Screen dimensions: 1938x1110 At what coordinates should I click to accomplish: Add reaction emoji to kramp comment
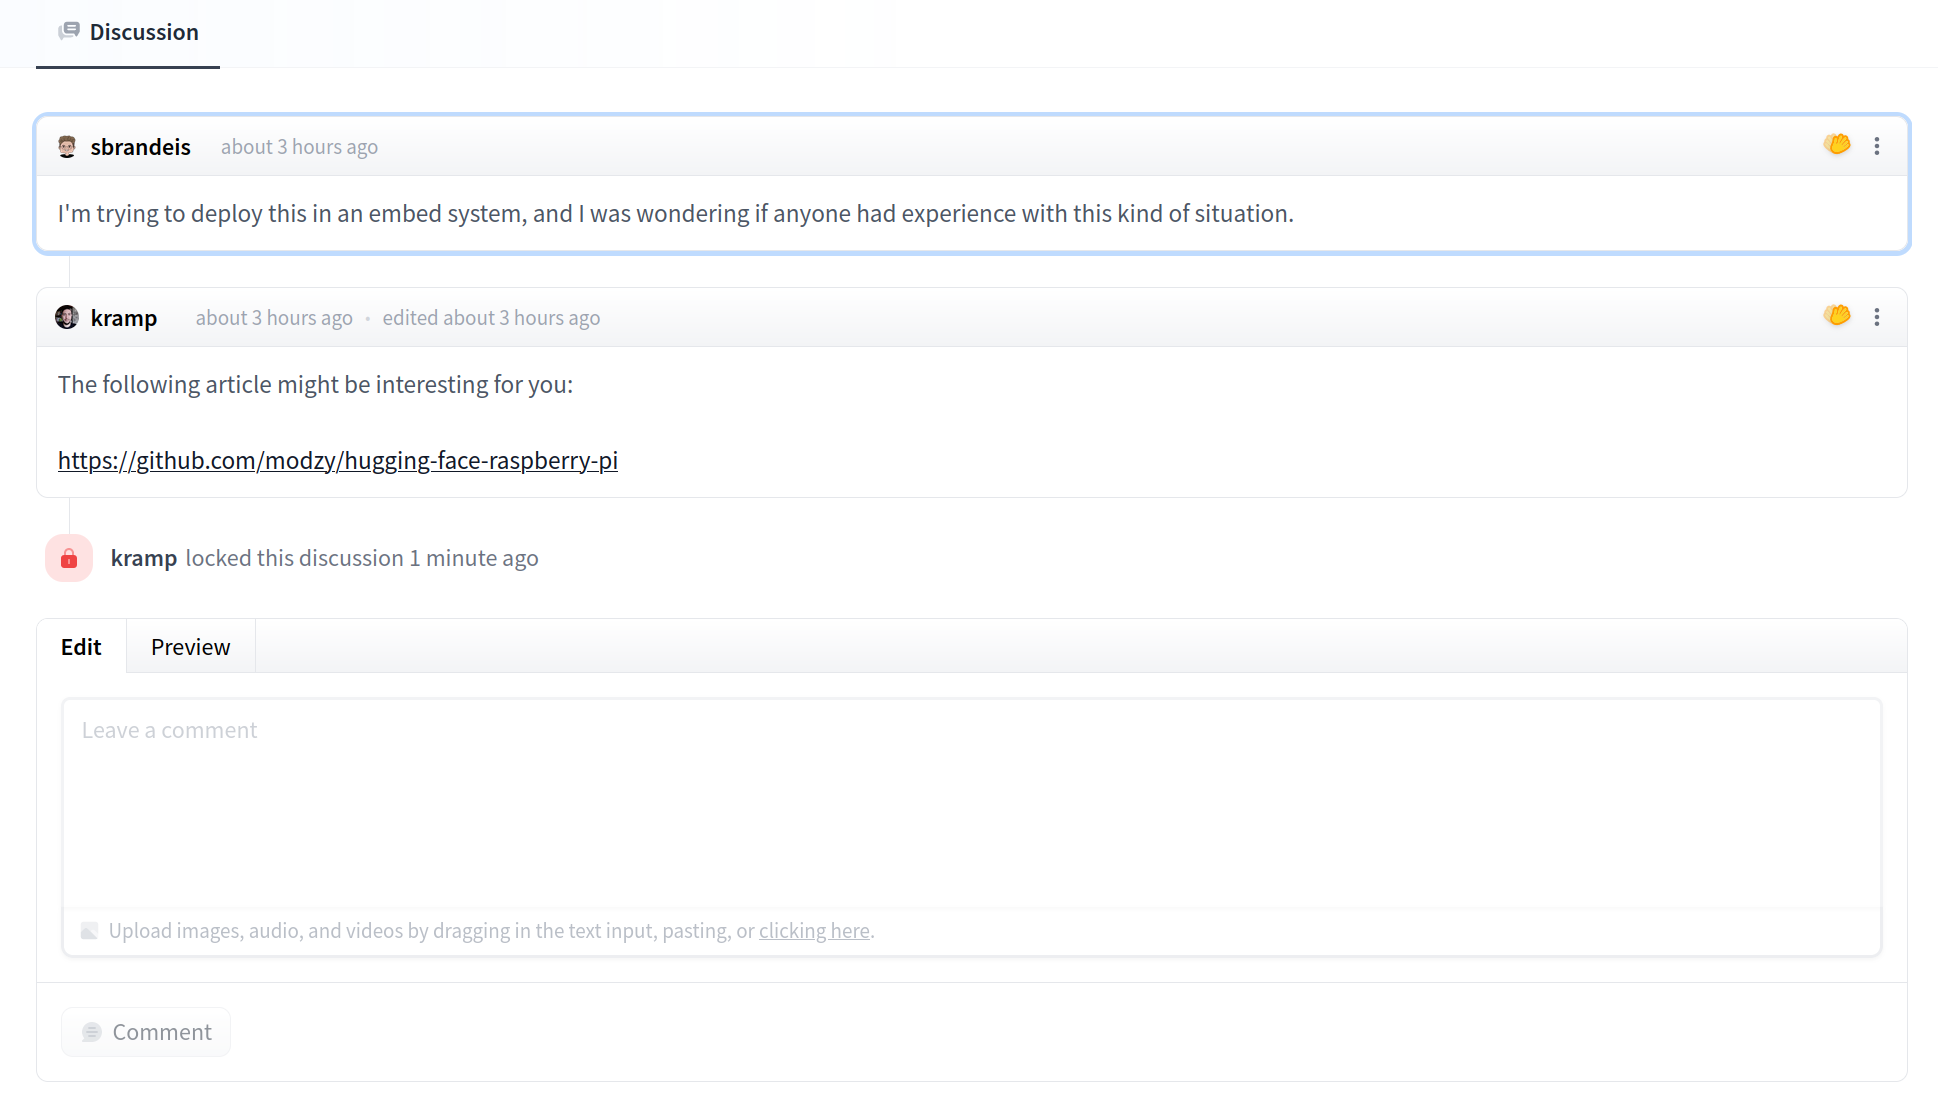point(1836,316)
